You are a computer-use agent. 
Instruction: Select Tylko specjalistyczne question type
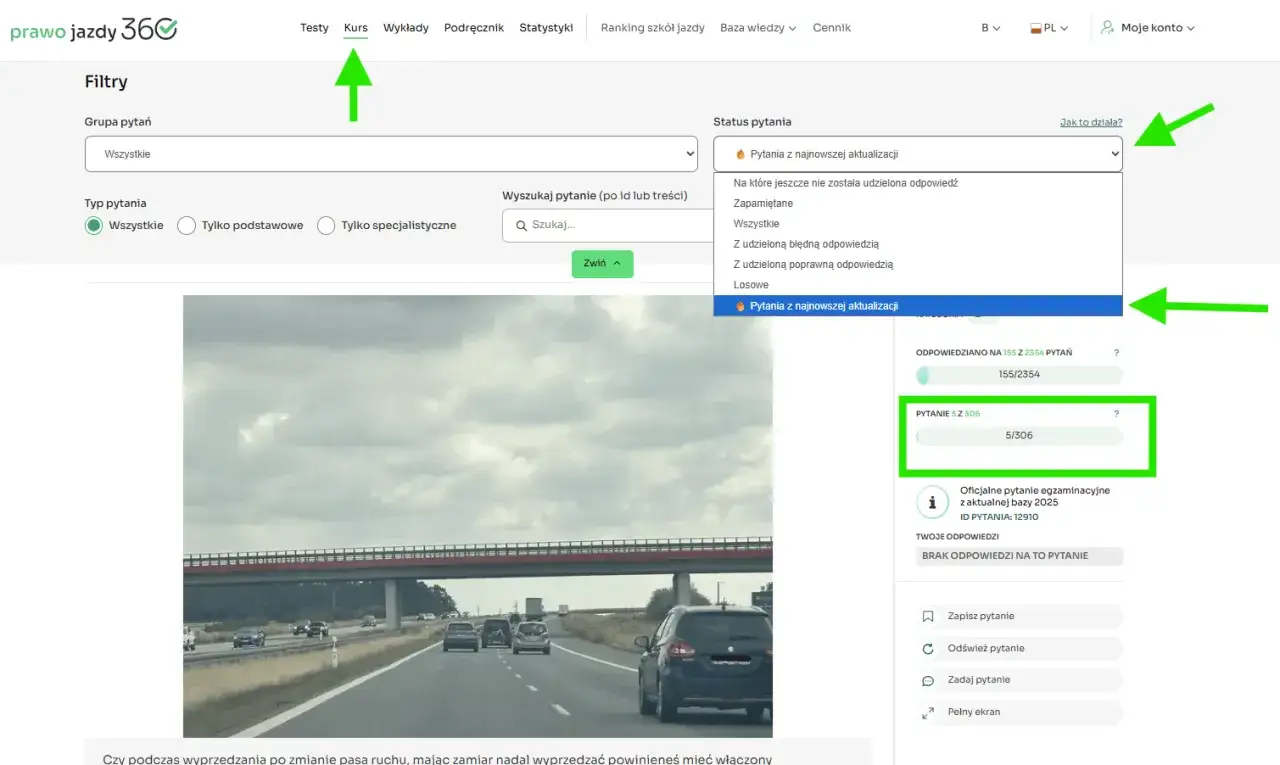point(326,225)
